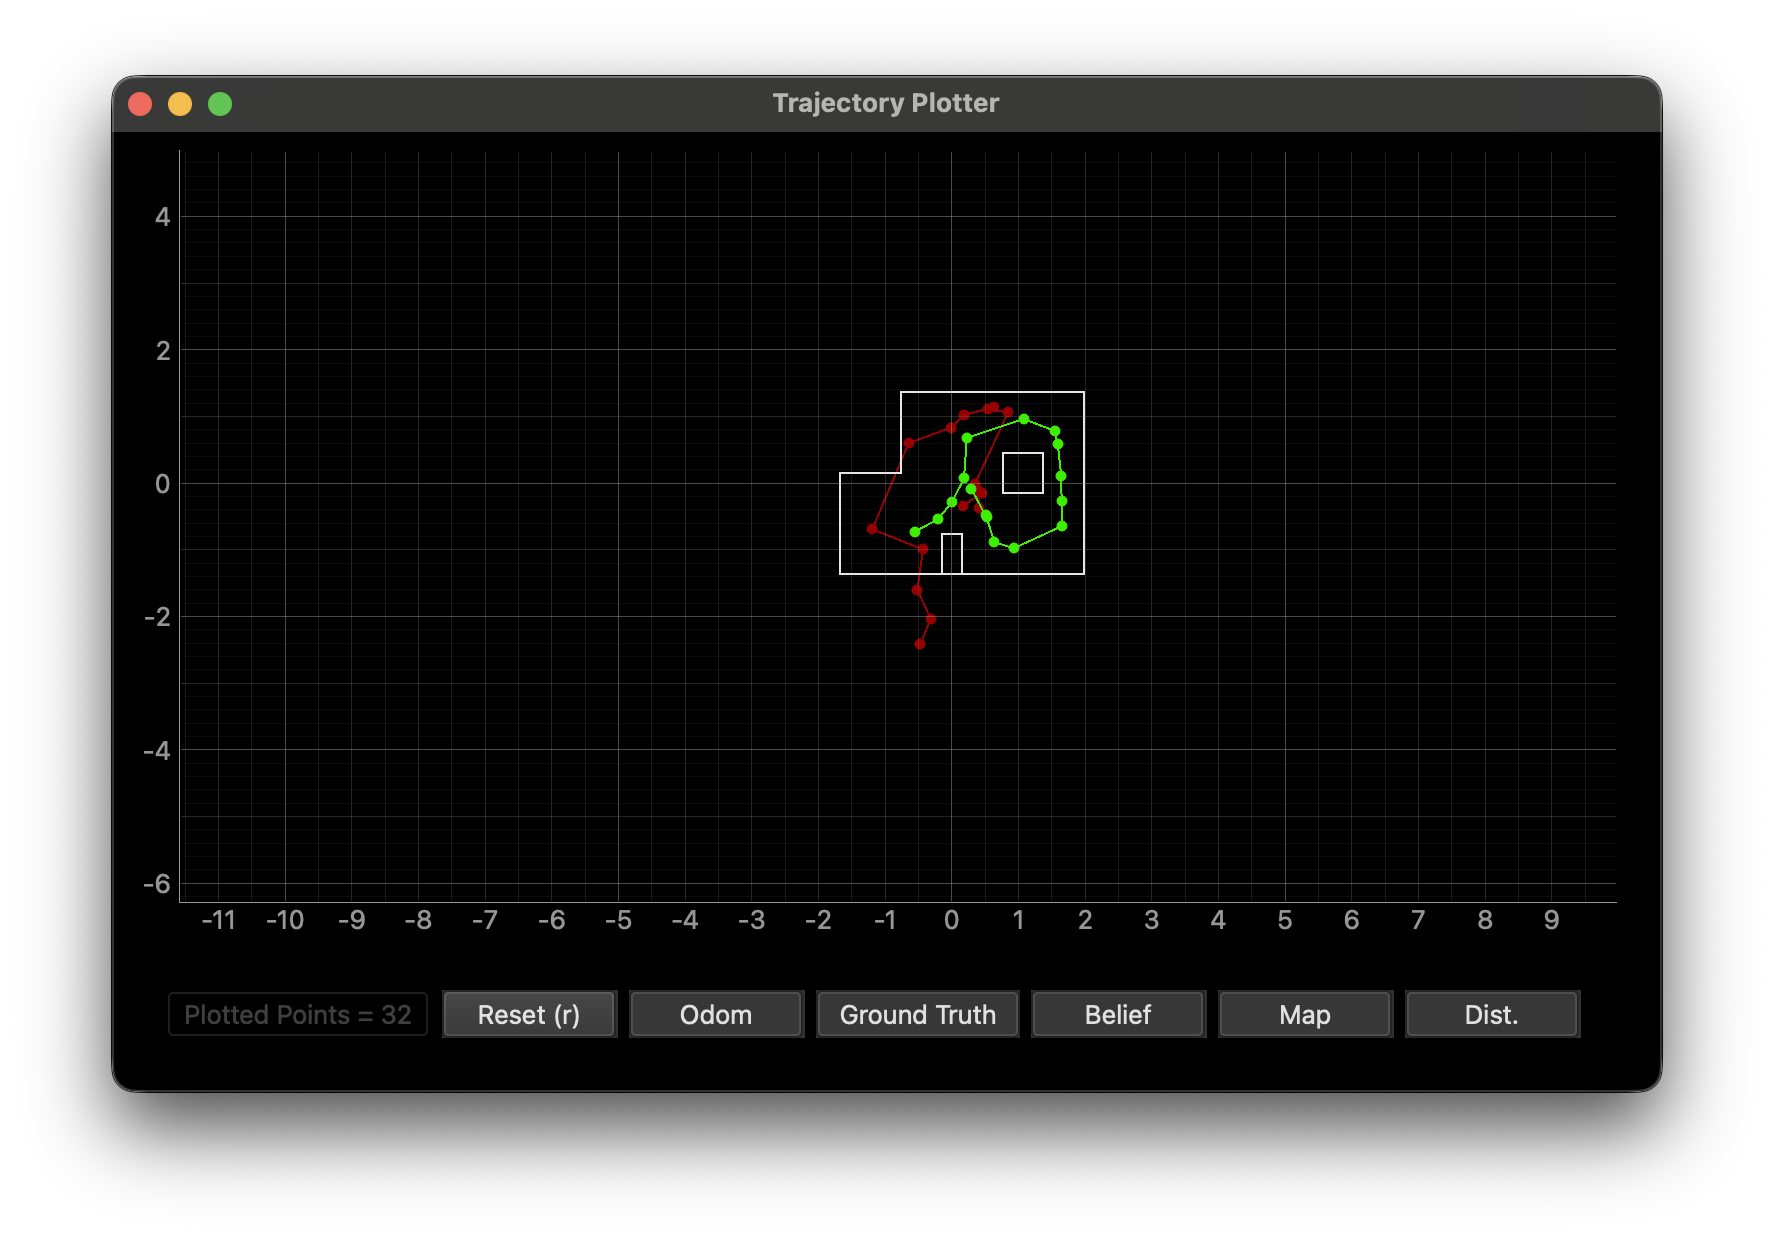Toggle the Odom trajectory button
Image resolution: width=1774 pixels, height=1240 pixels.
716,1014
